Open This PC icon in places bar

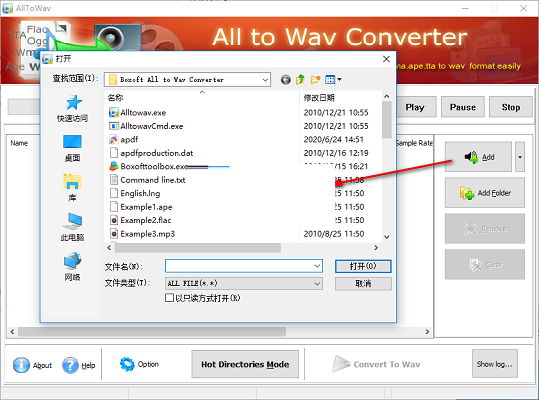point(72,221)
